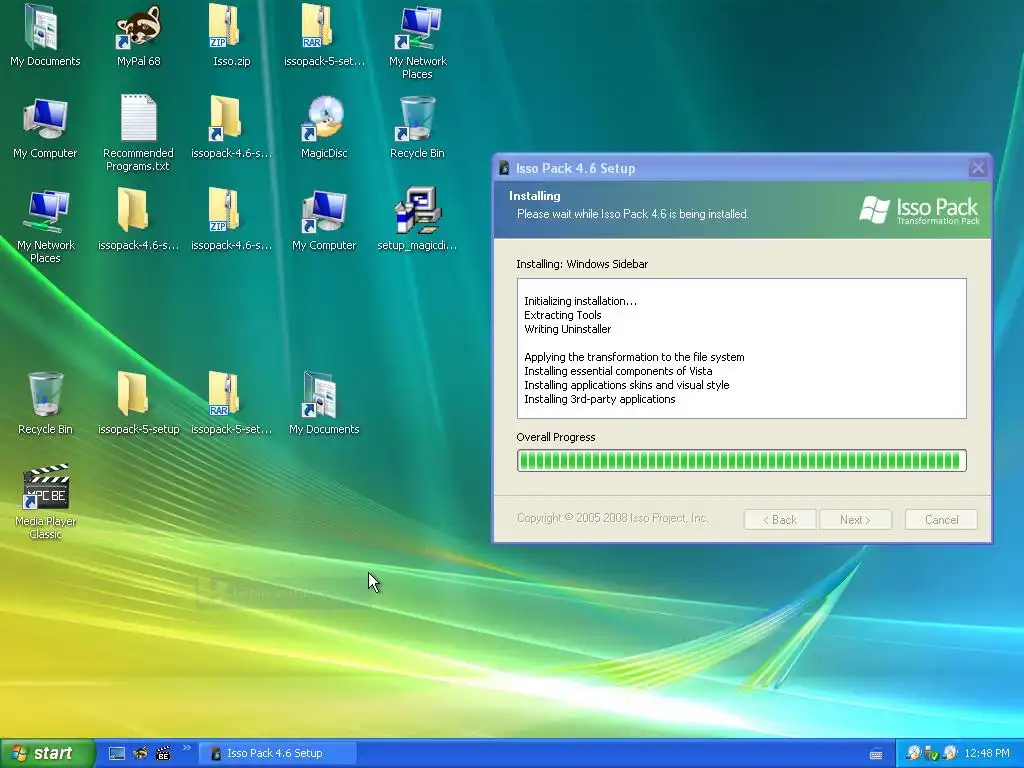Close the Isso Pack 4.6 Setup window

point(978,168)
